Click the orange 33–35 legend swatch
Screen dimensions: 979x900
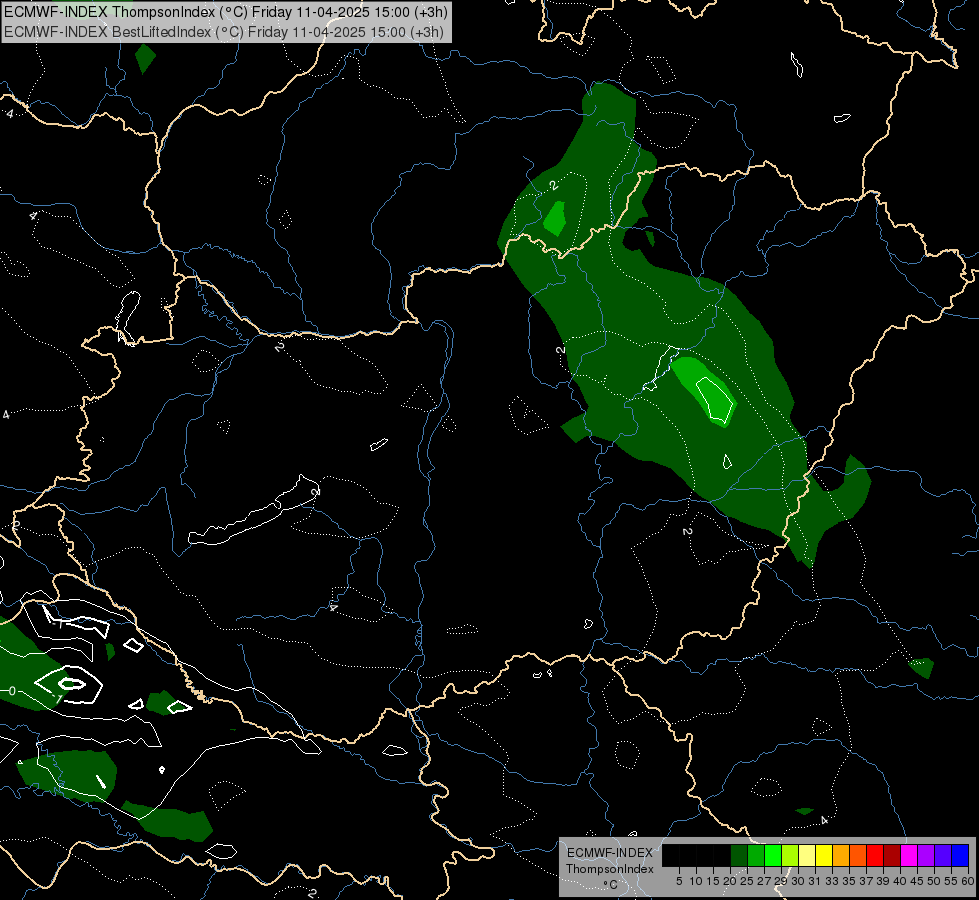pyautogui.click(x=841, y=855)
